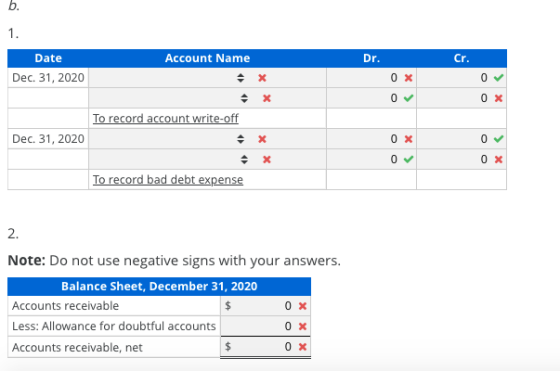Click 'Accounts receivable, net' row label
This screenshot has height=371, width=560.
(77, 347)
